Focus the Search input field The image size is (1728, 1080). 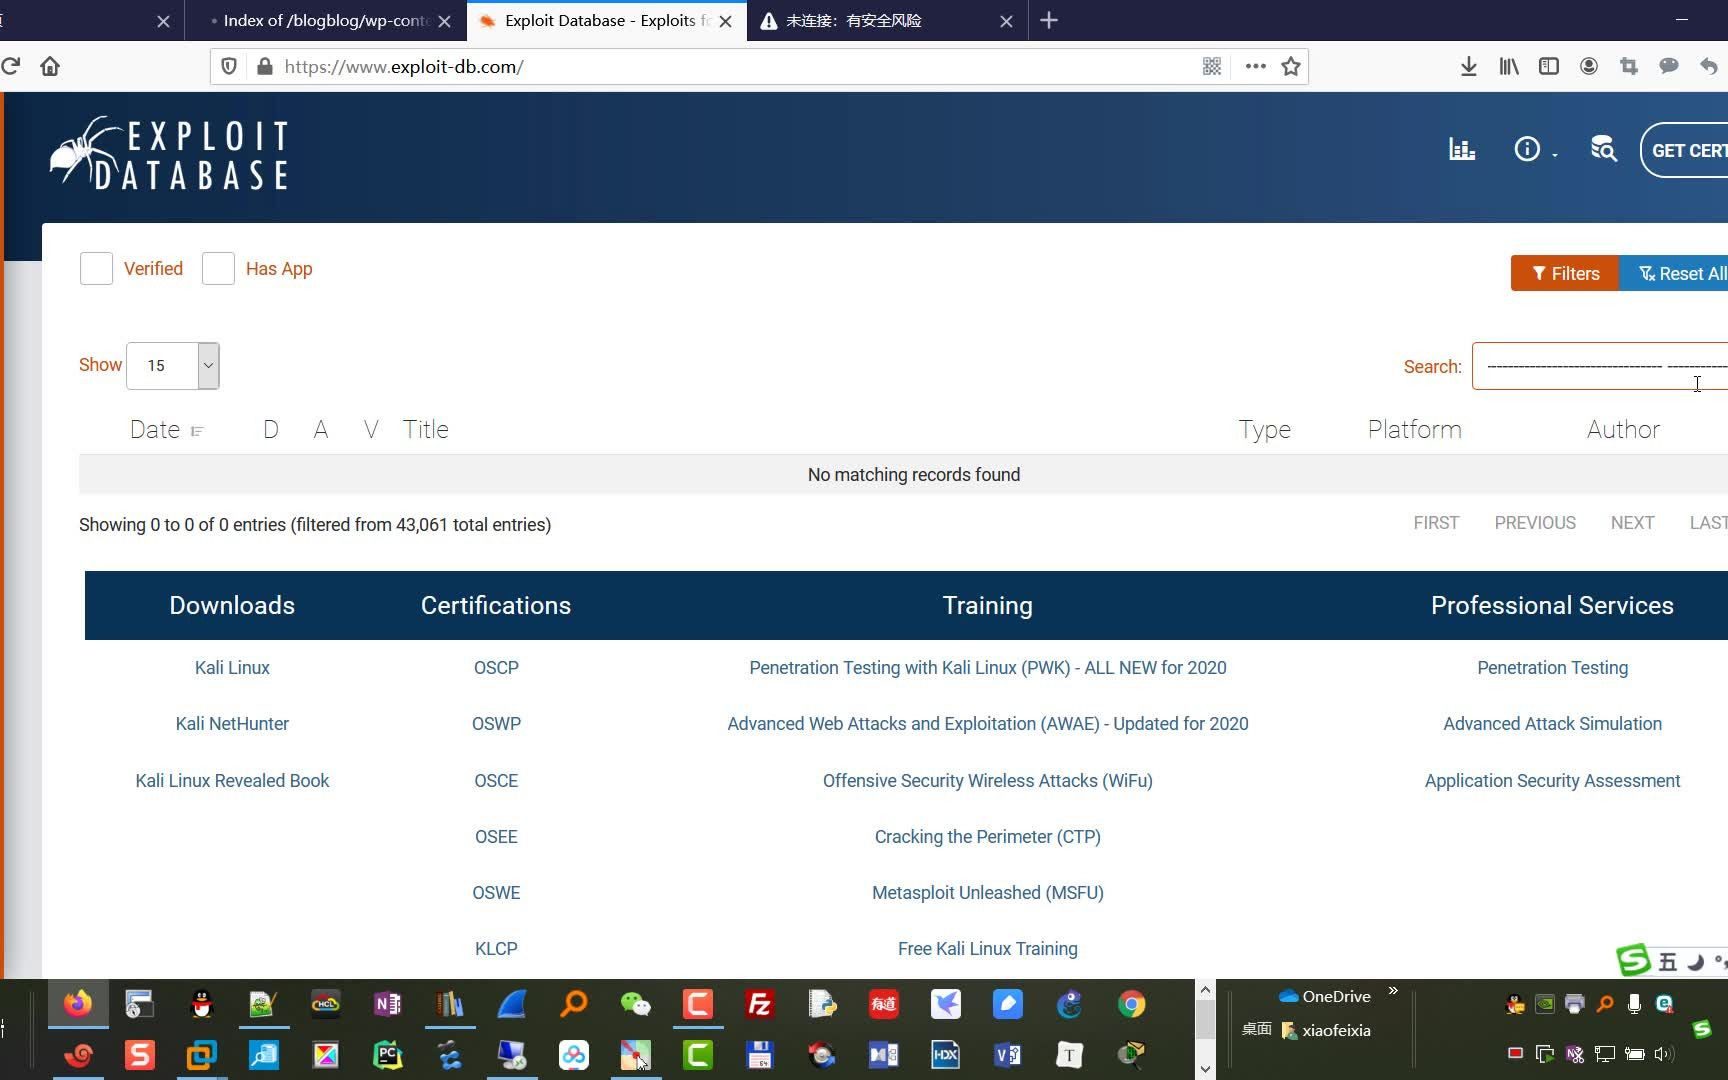[x=1600, y=366]
